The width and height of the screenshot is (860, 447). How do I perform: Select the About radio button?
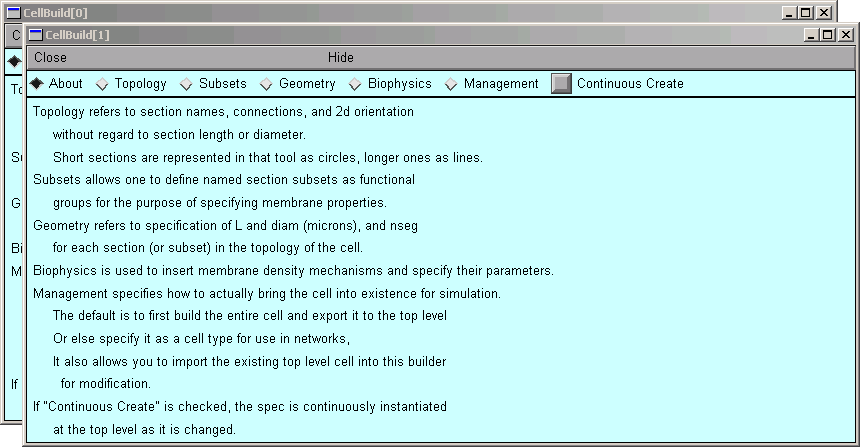[x=37, y=84]
